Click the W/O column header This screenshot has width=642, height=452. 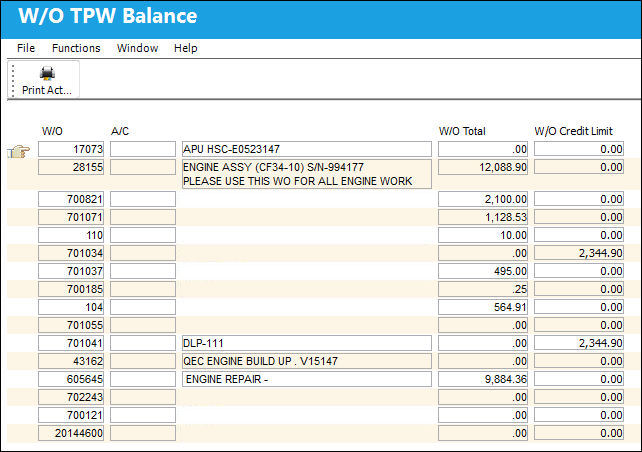coord(52,131)
